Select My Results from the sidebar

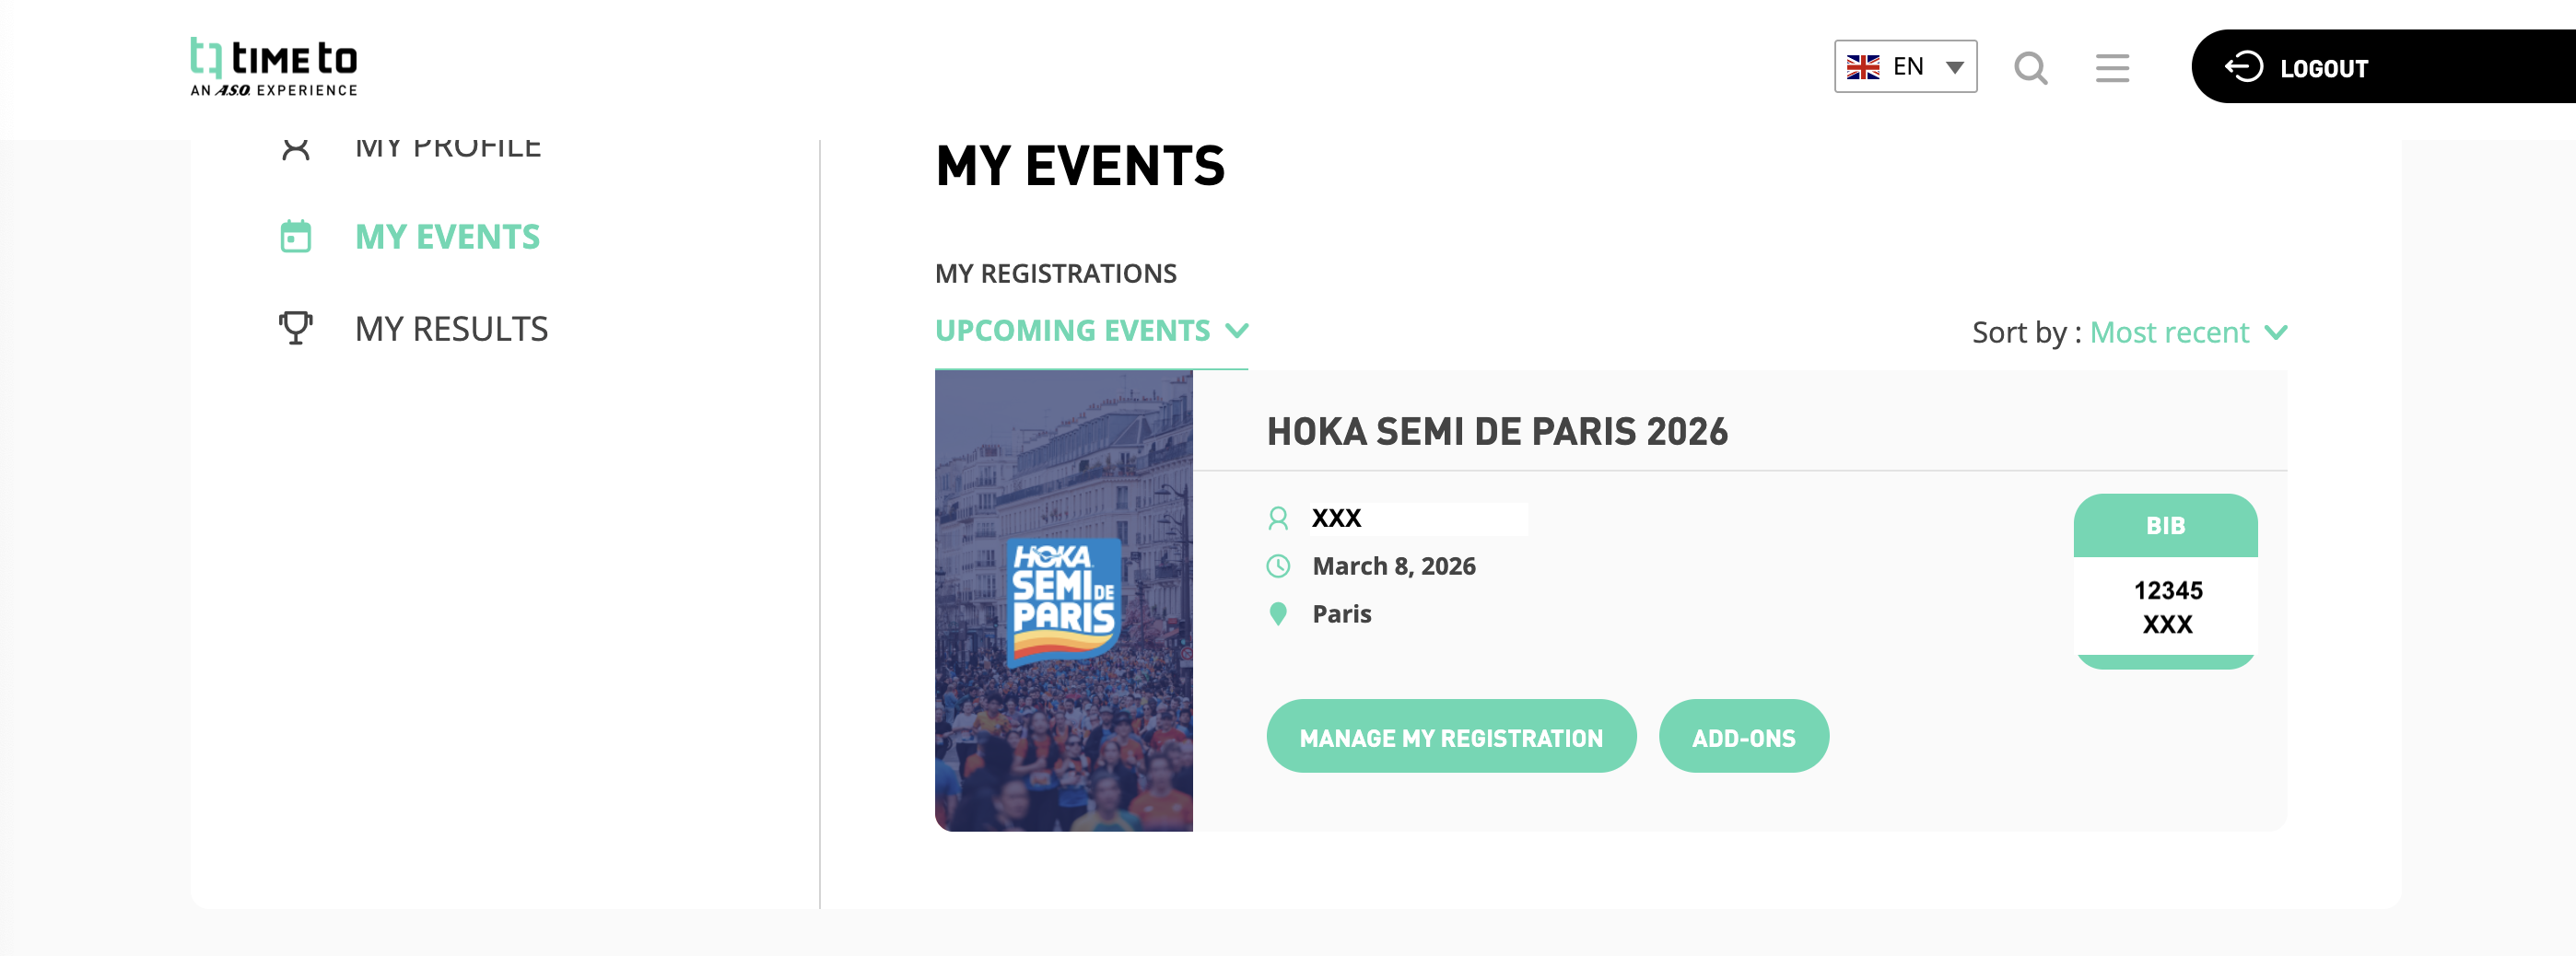tap(451, 328)
